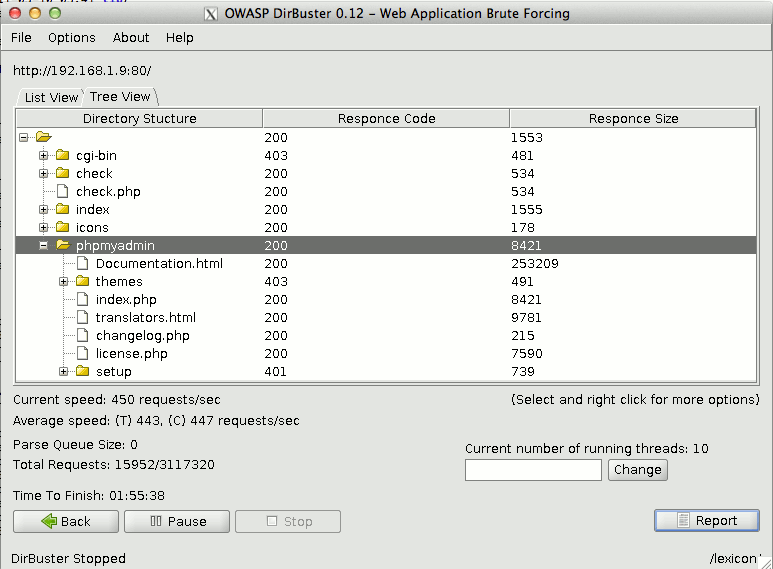Open the Options menu
This screenshot has width=773, height=569.
point(72,38)
